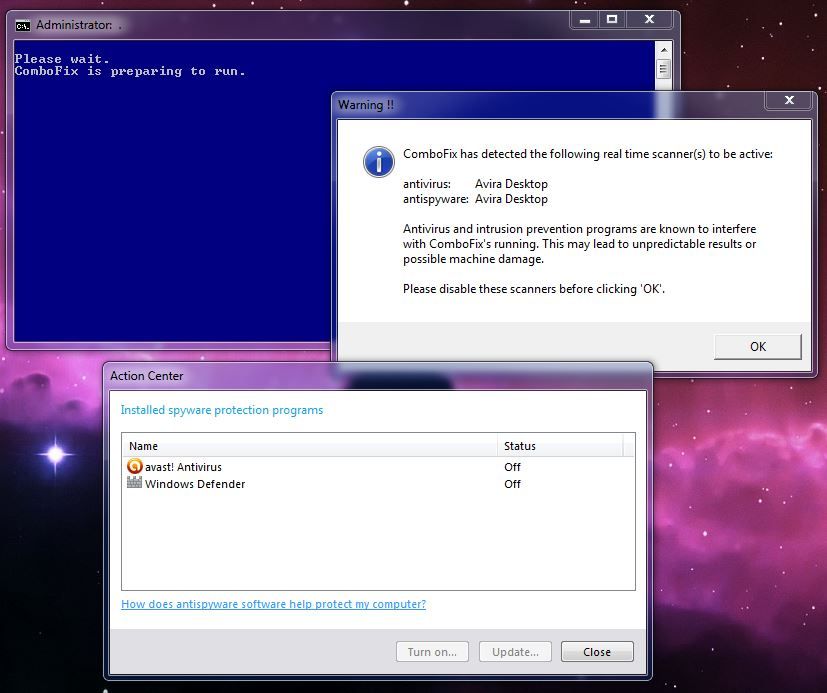Viewport: 827px width, 693px height.
Task: Maximize the Administrator console window
Action: [x=612, y=20]
